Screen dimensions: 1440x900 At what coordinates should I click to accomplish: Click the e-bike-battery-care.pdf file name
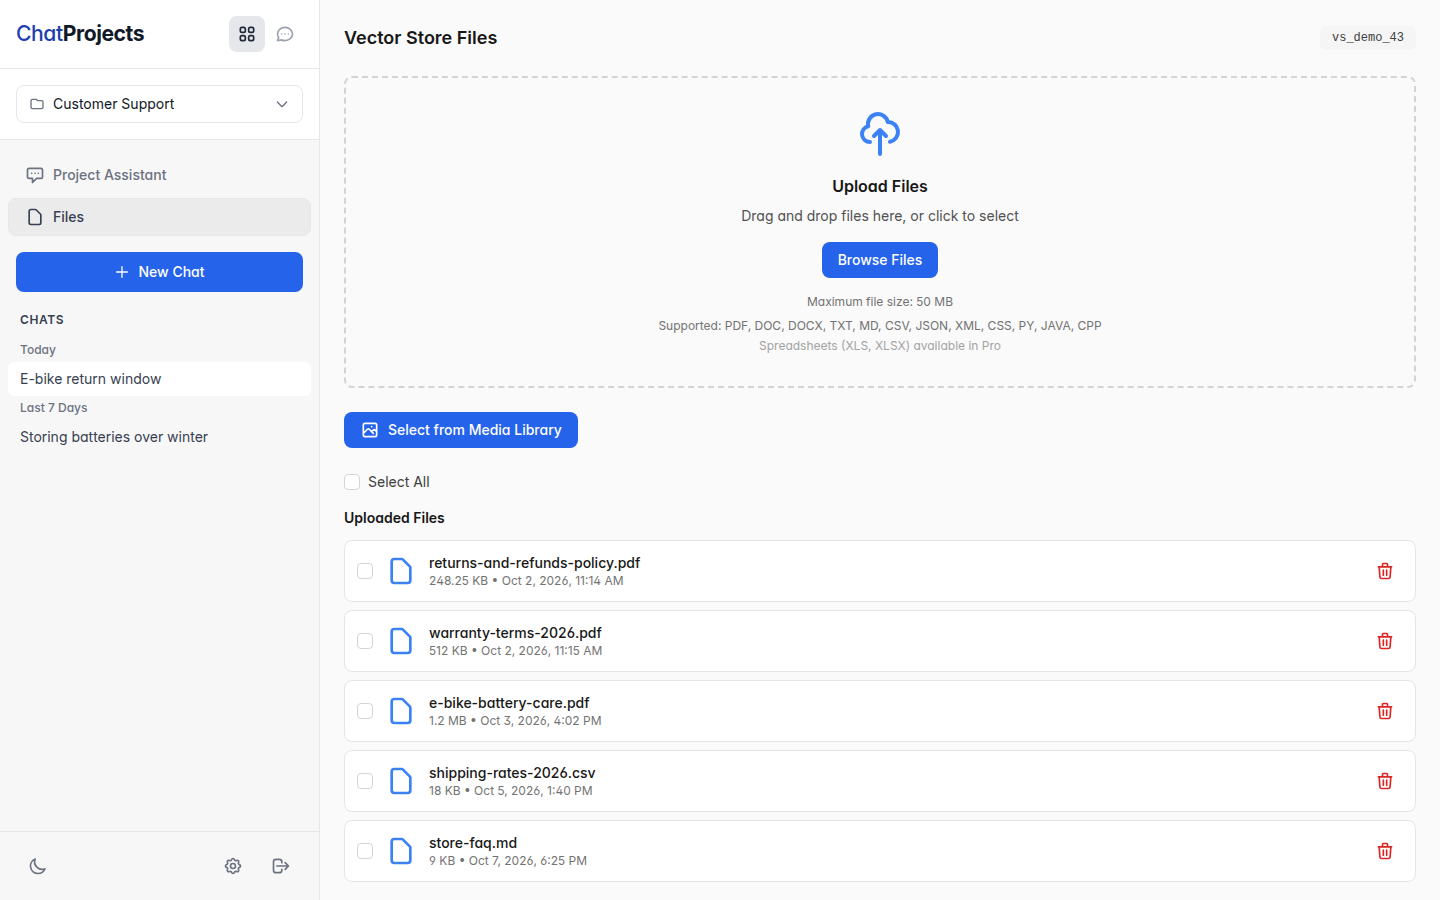pos(509,703)
